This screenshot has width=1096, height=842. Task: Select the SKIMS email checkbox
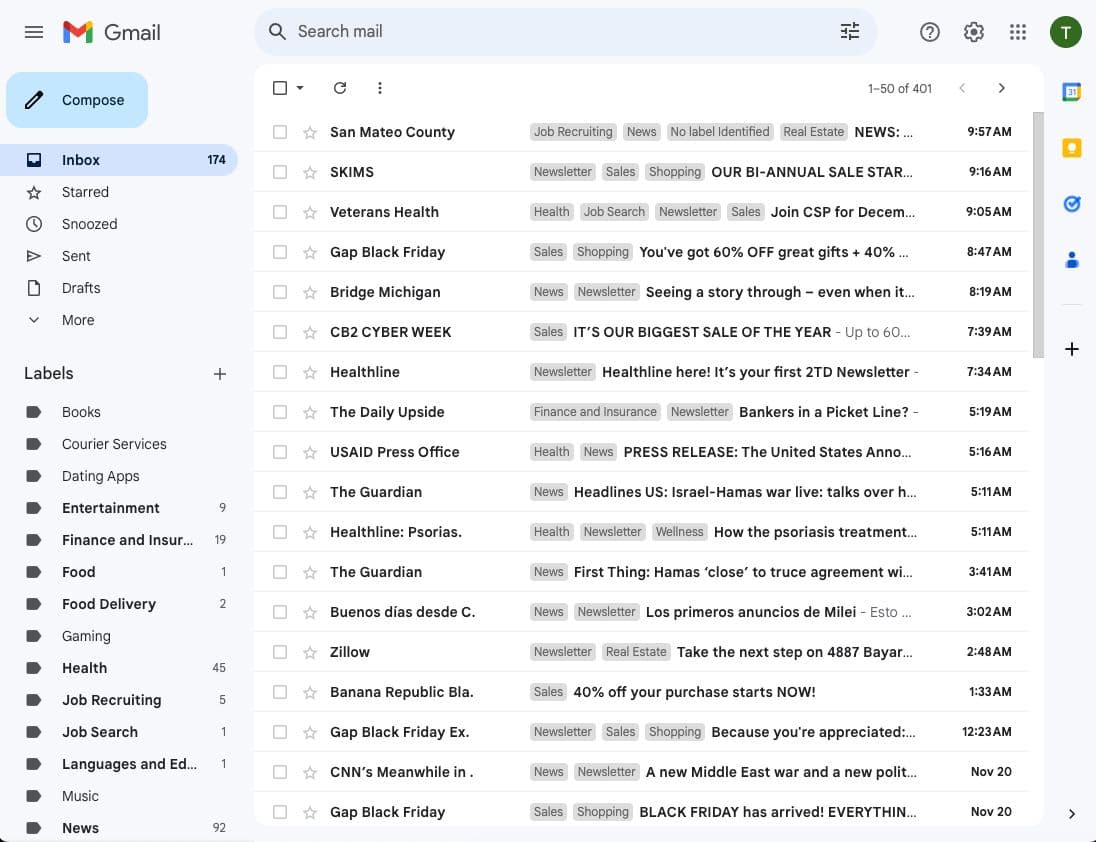coord(280,172)
